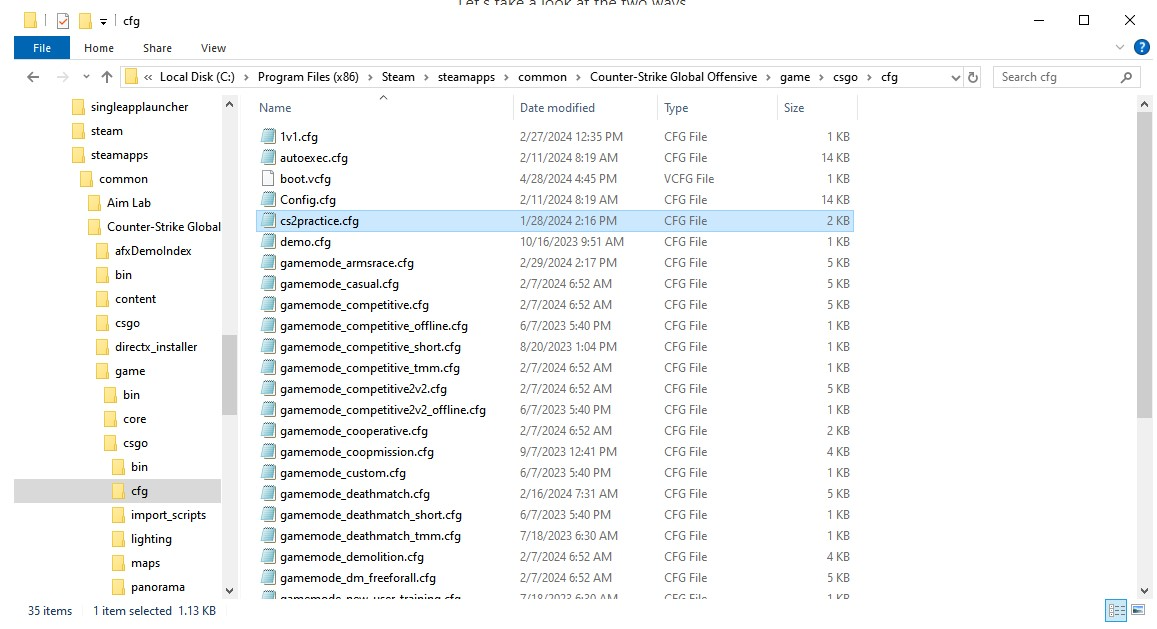The width and height of the screenshot is (1157, 629).
Task: Go back to previous folder
Action: [x=32, y=77]
